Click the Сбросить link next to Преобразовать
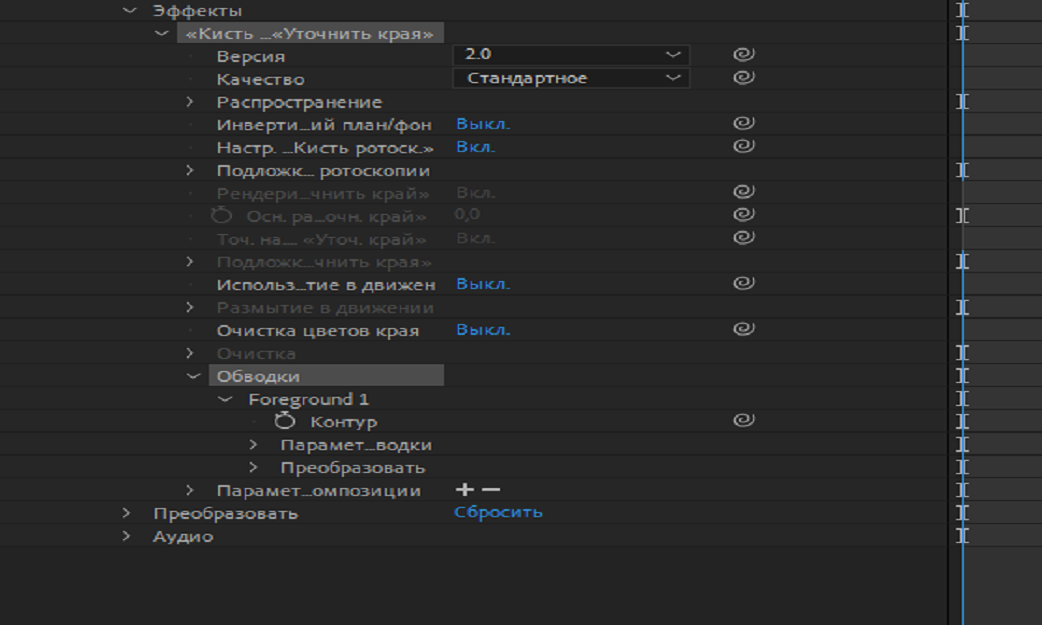Screen dimensions: 1042x625 click(x=498, y=512)
